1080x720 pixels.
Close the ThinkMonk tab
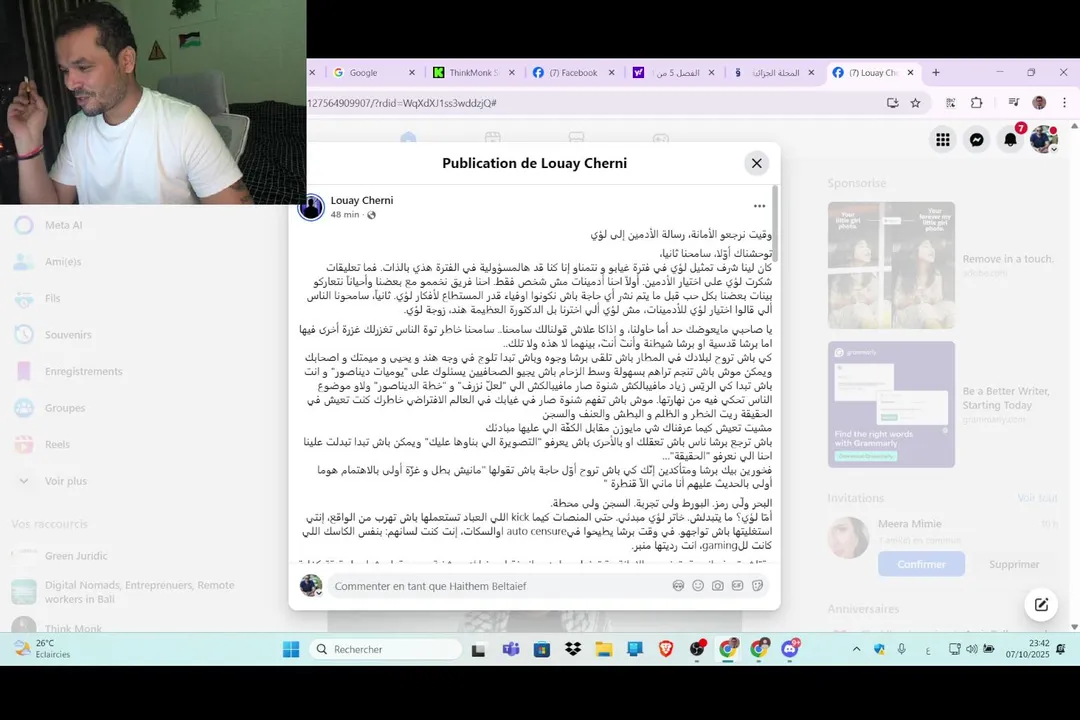(512, 72)
